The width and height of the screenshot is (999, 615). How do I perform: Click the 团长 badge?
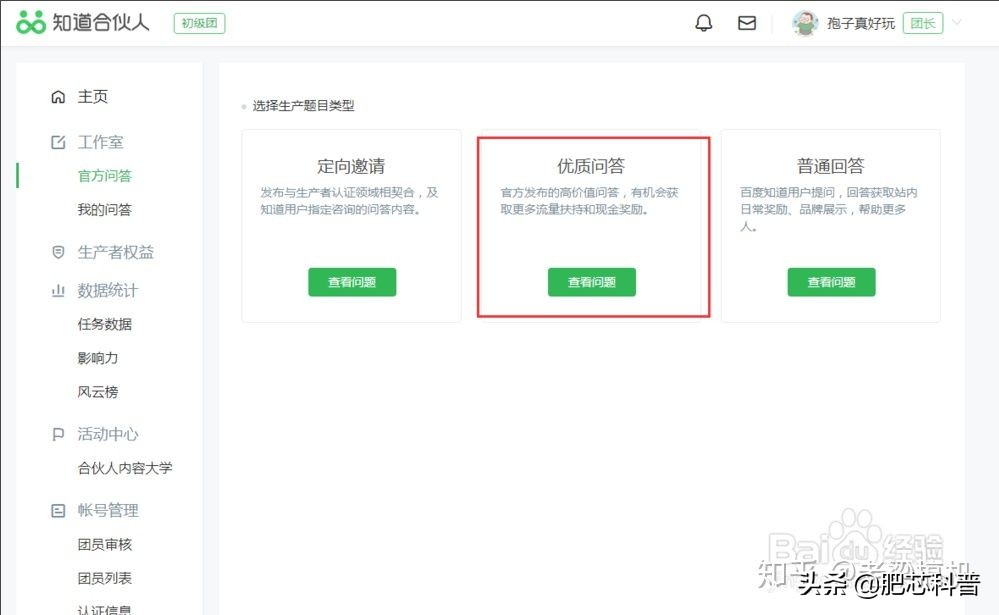point(923,21)
